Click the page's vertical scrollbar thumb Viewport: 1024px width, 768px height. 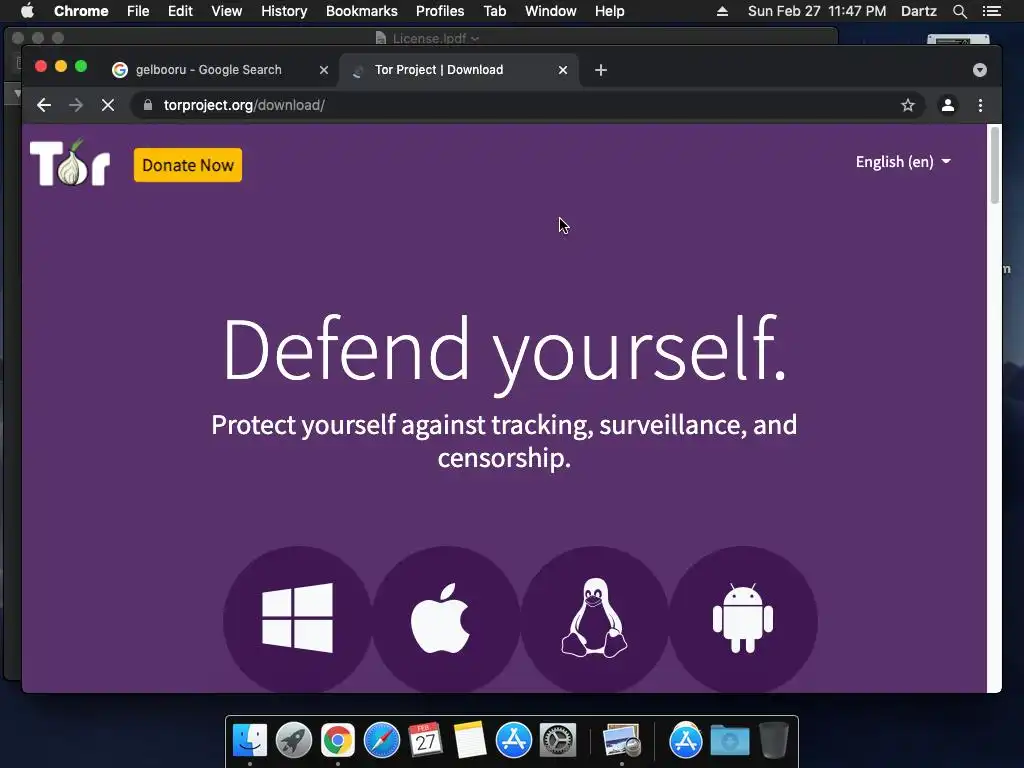(x=995, y=166)
